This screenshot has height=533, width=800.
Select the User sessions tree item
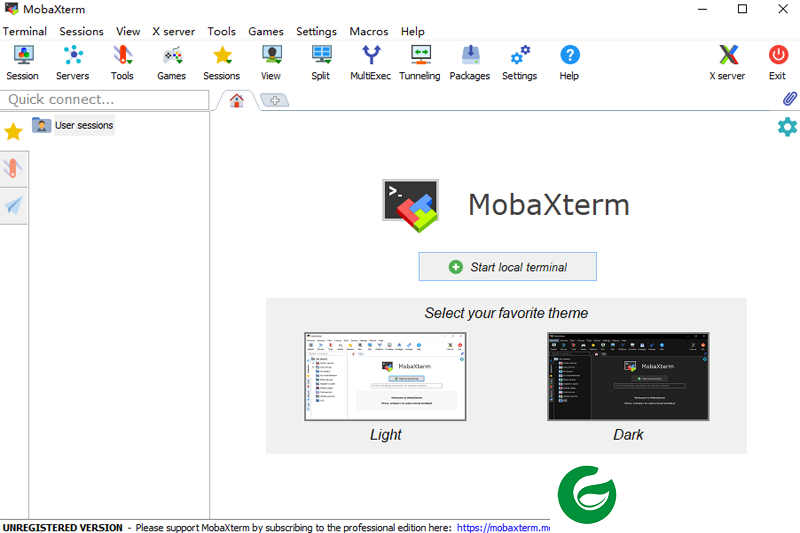point(73,125)
